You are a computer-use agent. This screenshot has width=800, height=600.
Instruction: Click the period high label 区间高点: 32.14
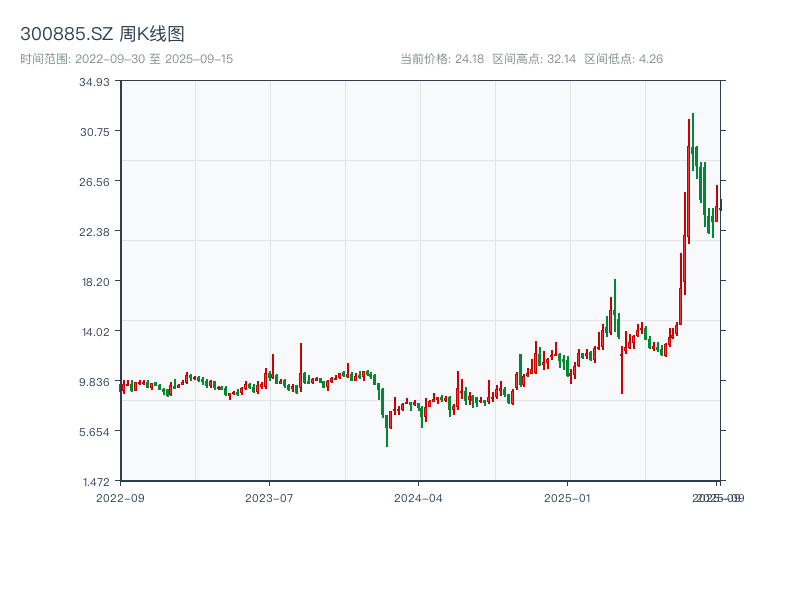pos(534,59)
